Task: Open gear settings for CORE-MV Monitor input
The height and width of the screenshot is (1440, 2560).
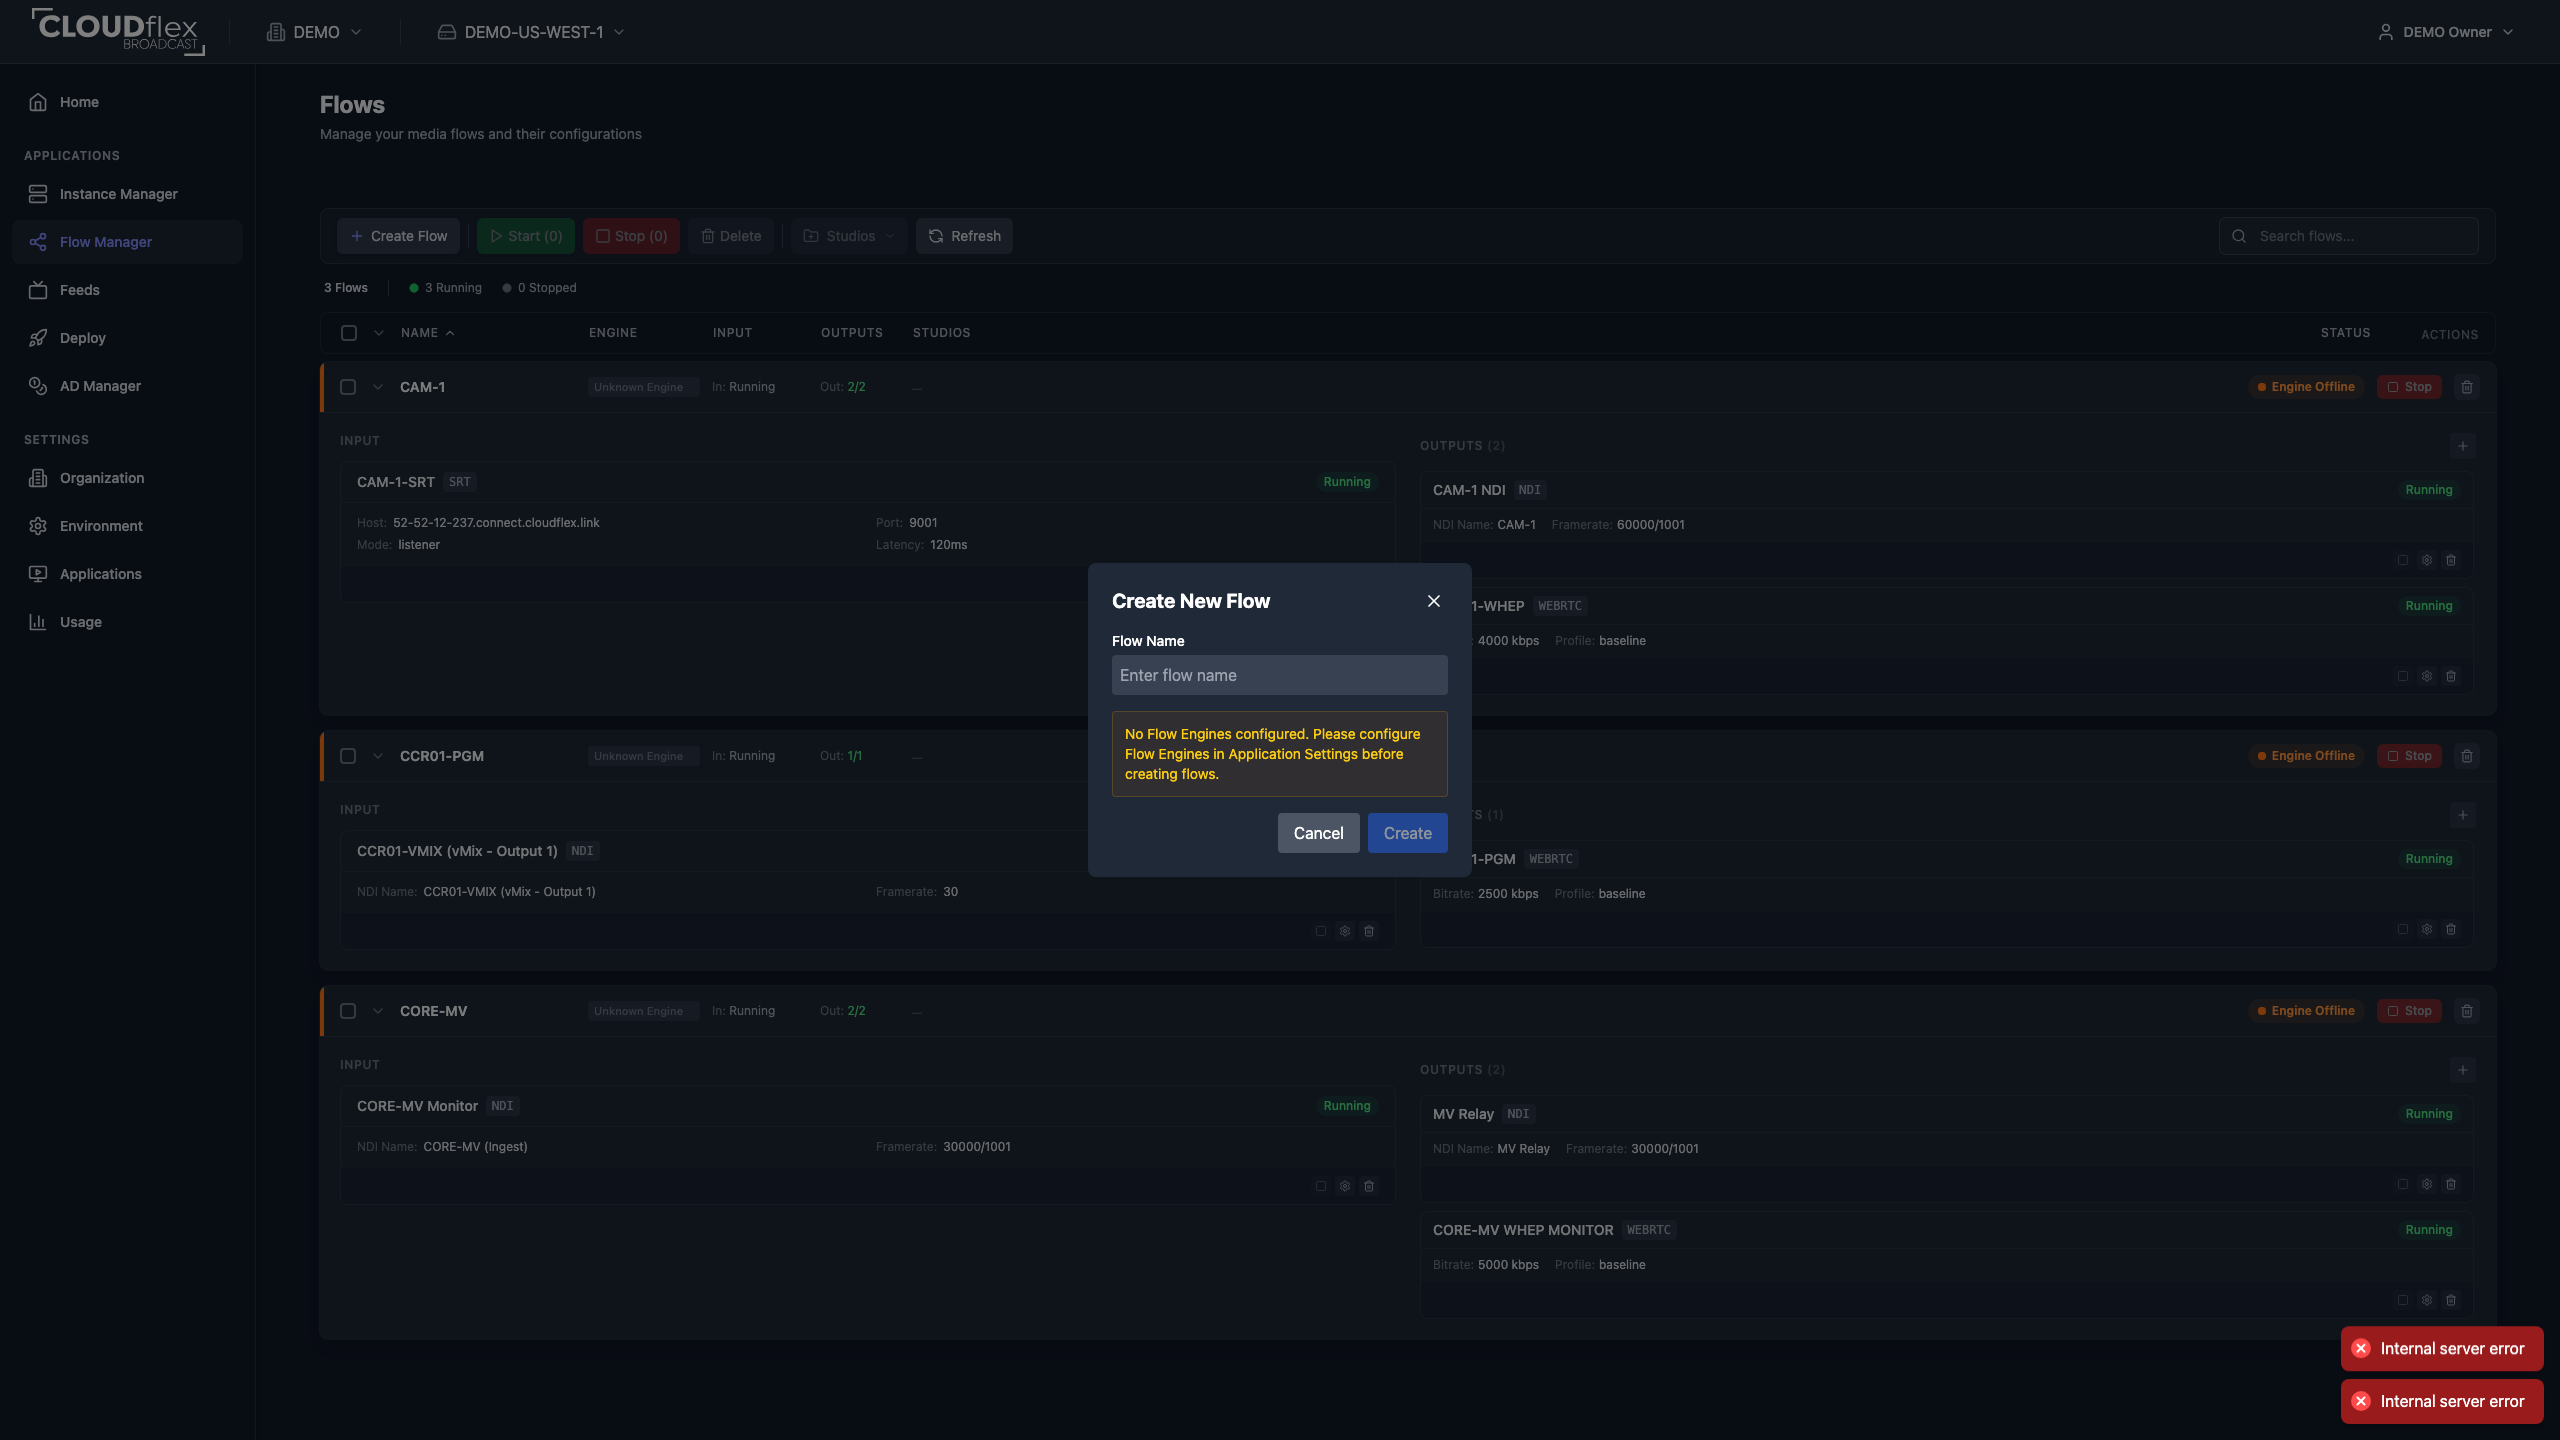Action: 1345,1186
